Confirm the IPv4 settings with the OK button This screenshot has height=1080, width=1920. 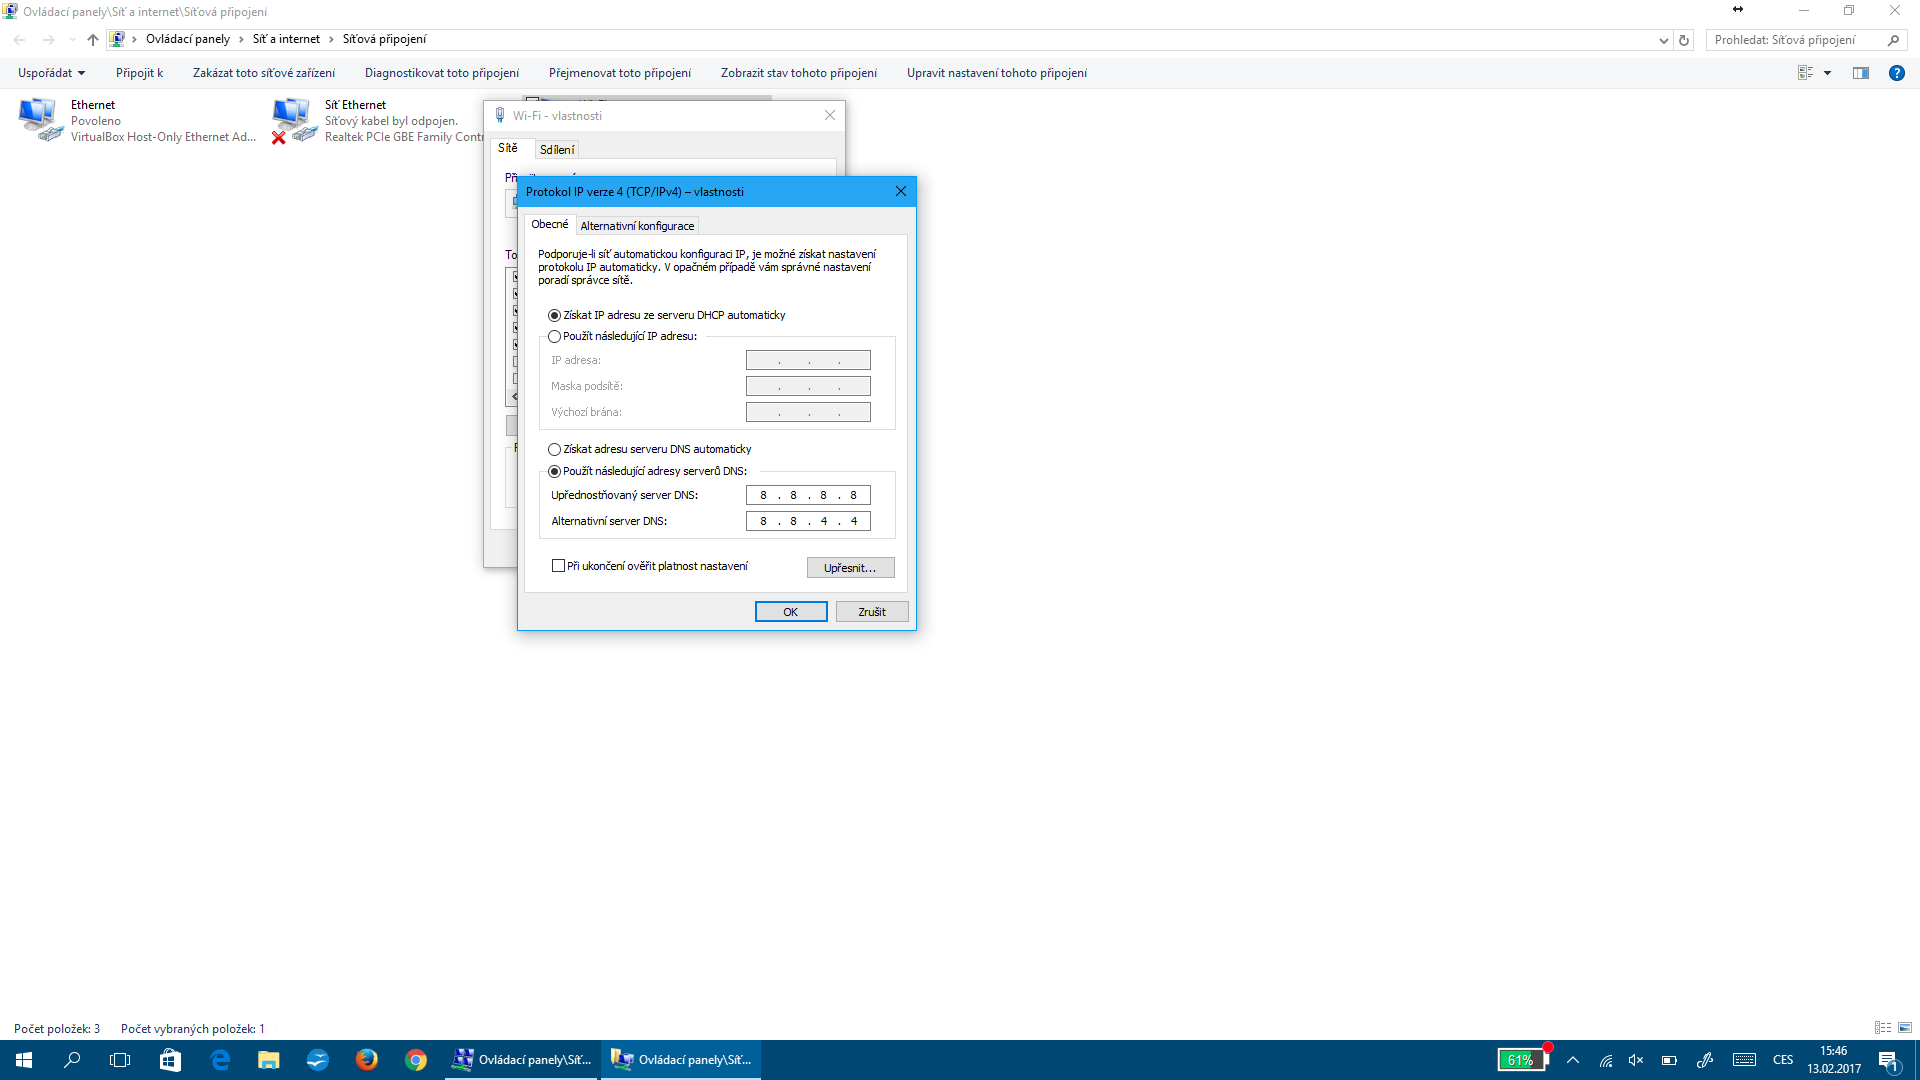790,612
